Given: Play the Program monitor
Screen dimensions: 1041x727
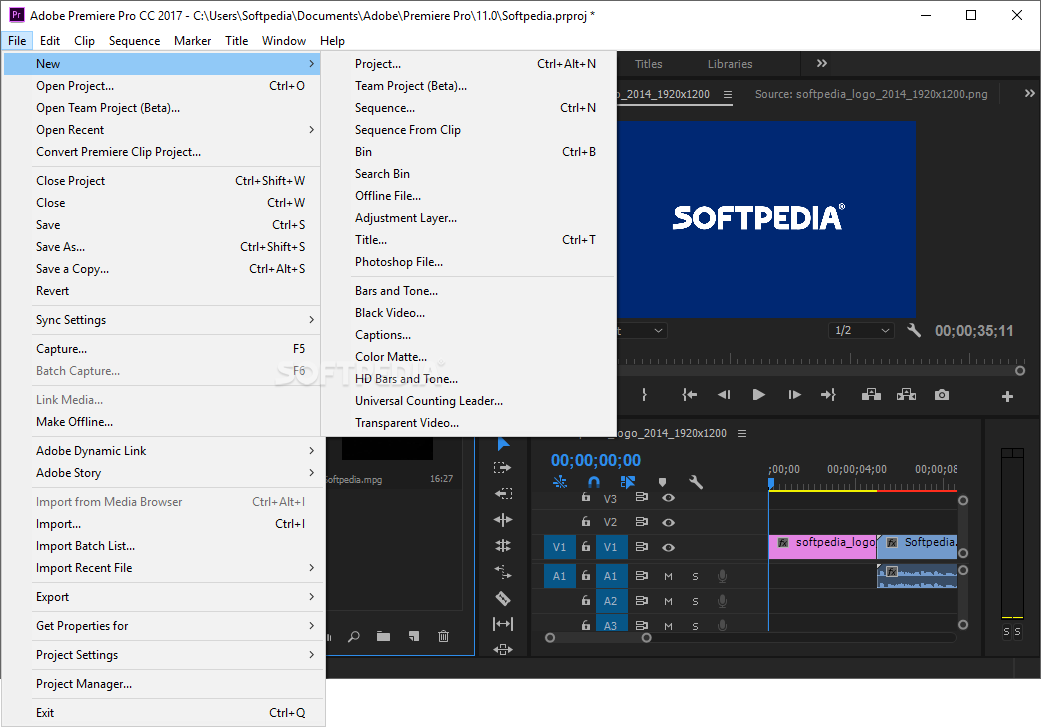Looking at the screenshot, I should tap(758, 395).
